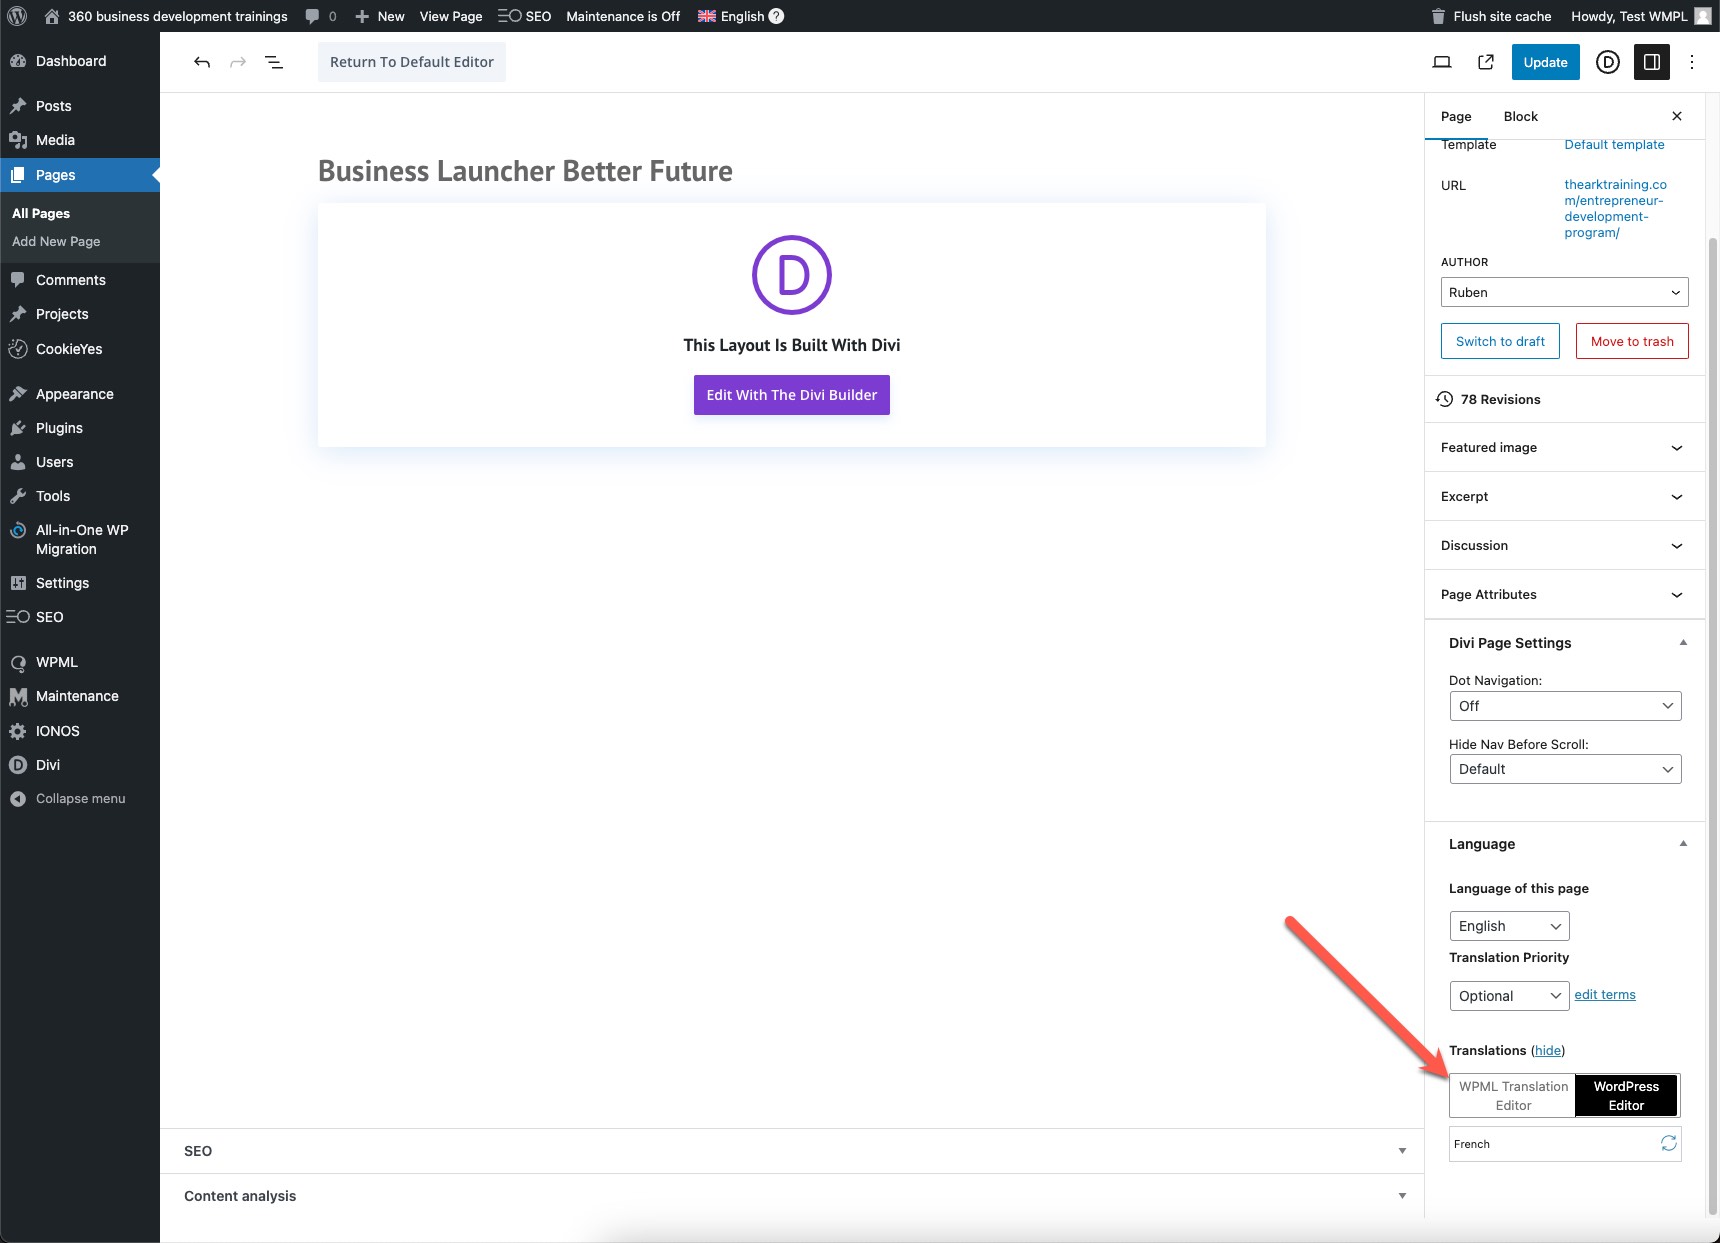Open the page in a new tab icon

(1486, 62)
